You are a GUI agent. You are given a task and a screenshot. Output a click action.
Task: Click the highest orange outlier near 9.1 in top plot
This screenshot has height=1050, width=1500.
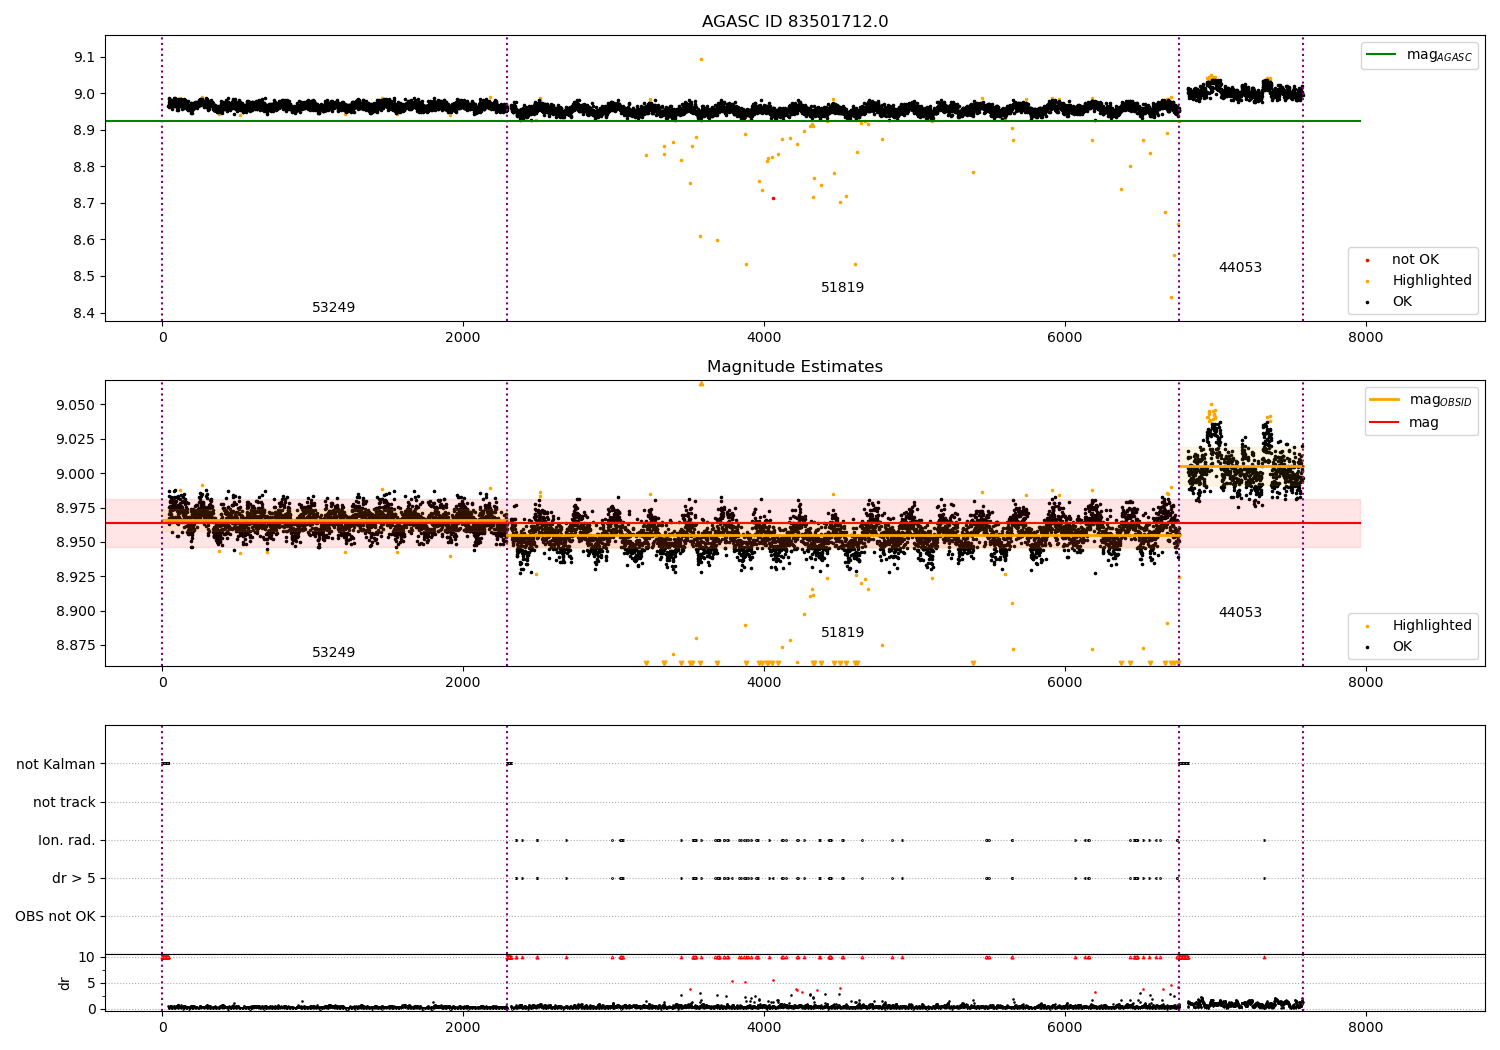click(701, 59)
